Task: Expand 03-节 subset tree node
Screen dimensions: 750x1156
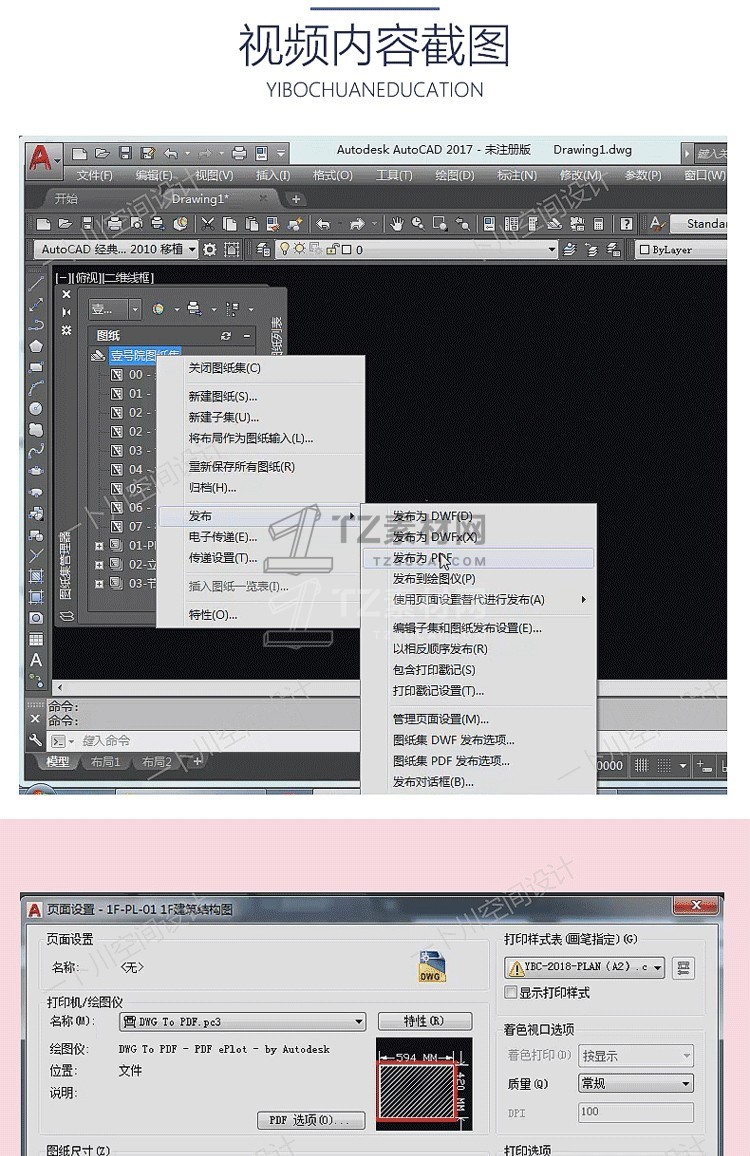Action: [x=99, y=584]
